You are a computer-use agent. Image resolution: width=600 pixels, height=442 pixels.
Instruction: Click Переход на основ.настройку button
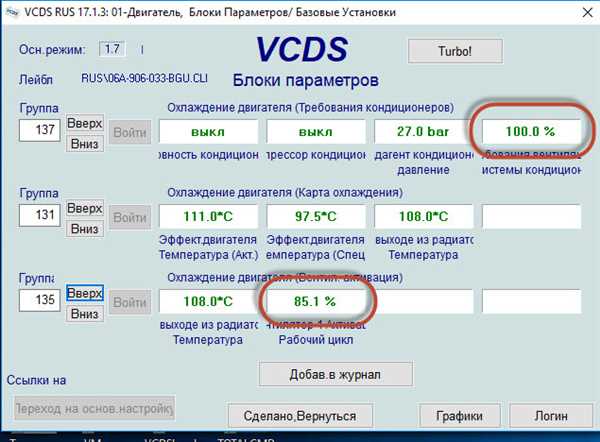pyautogui.click(x=95, y=408)
